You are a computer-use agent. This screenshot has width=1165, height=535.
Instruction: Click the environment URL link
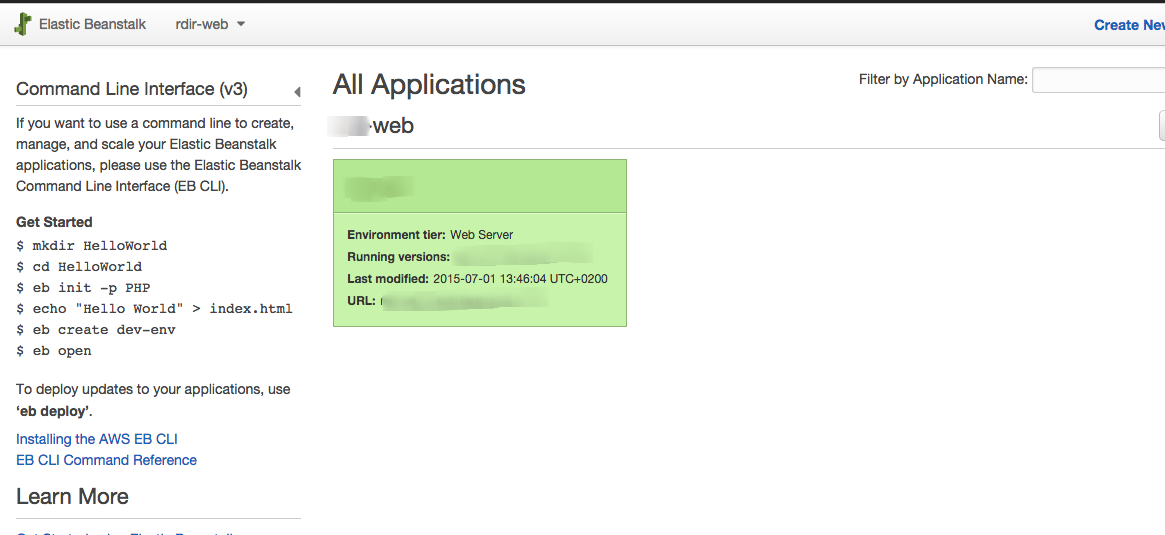464,301
